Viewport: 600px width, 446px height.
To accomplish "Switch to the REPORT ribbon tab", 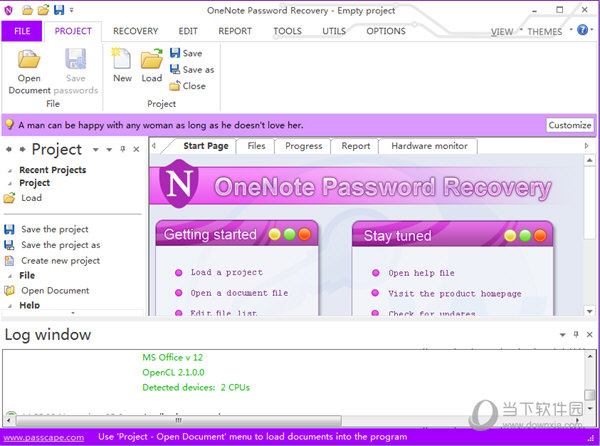I will [235, 31].
